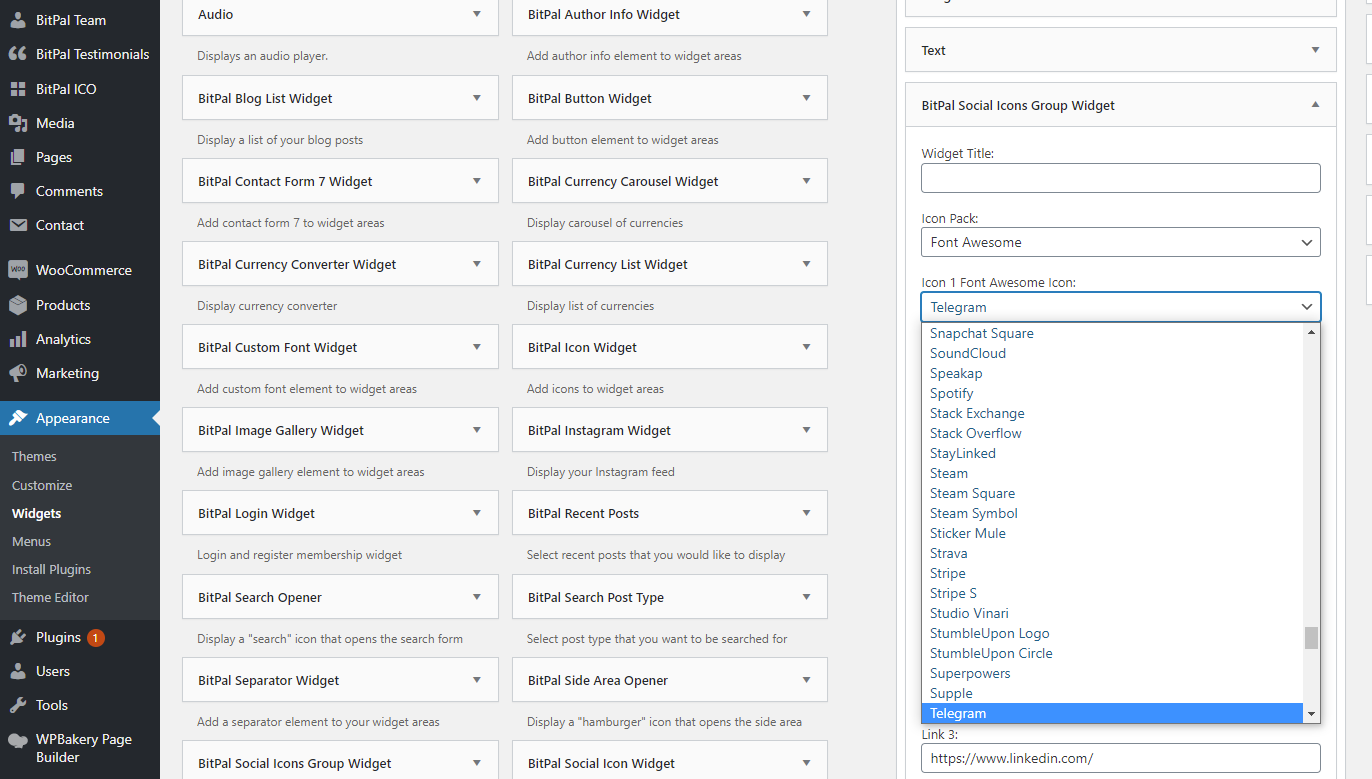Click the Widget Title input field
The height and width of the screenshot is (779, 1372).
(1120, 178)
